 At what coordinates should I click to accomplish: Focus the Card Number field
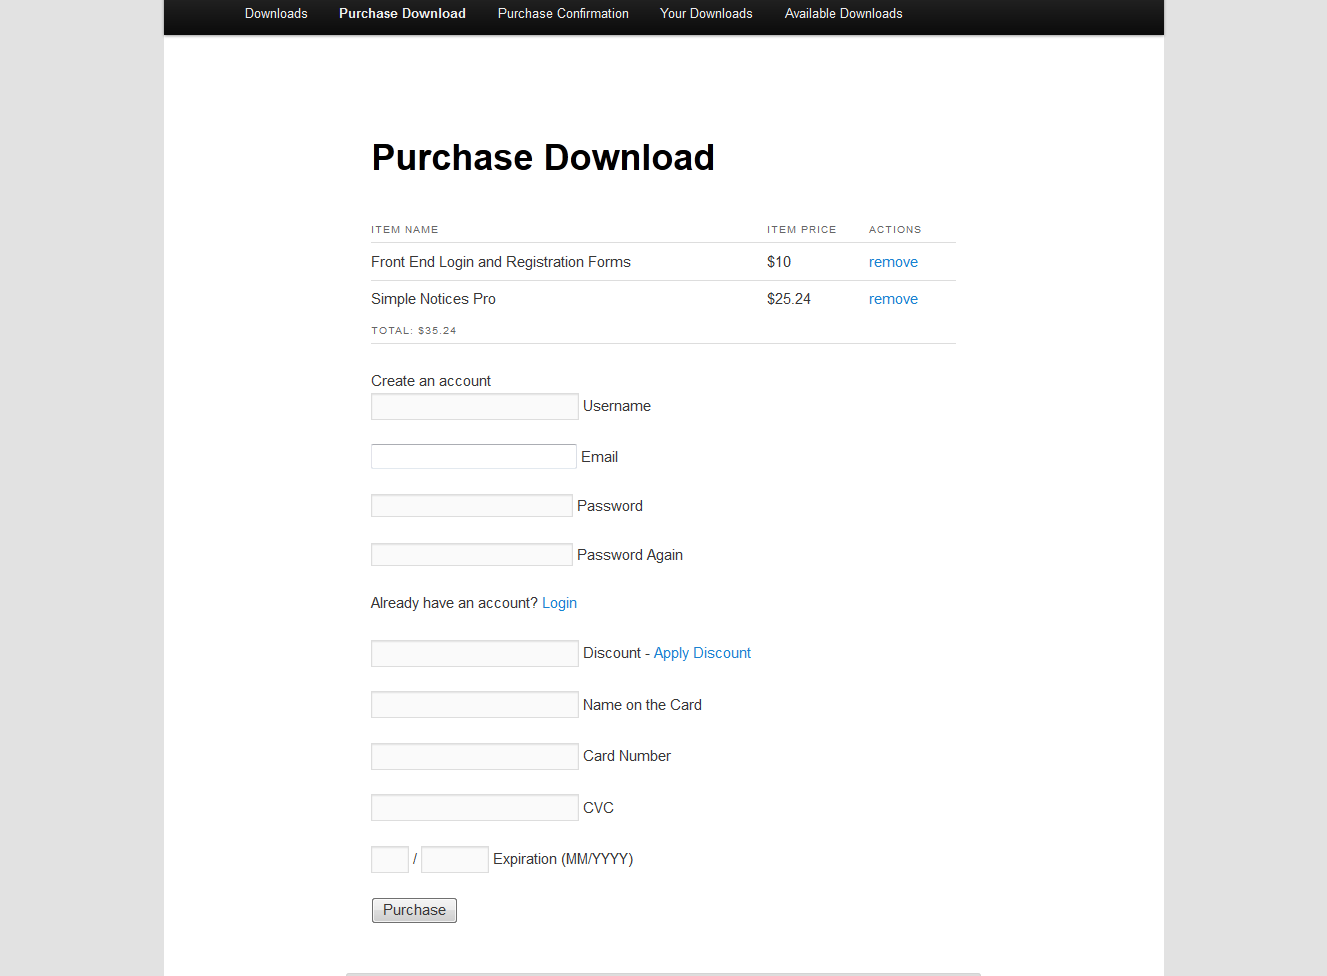[x=475, y=756]
